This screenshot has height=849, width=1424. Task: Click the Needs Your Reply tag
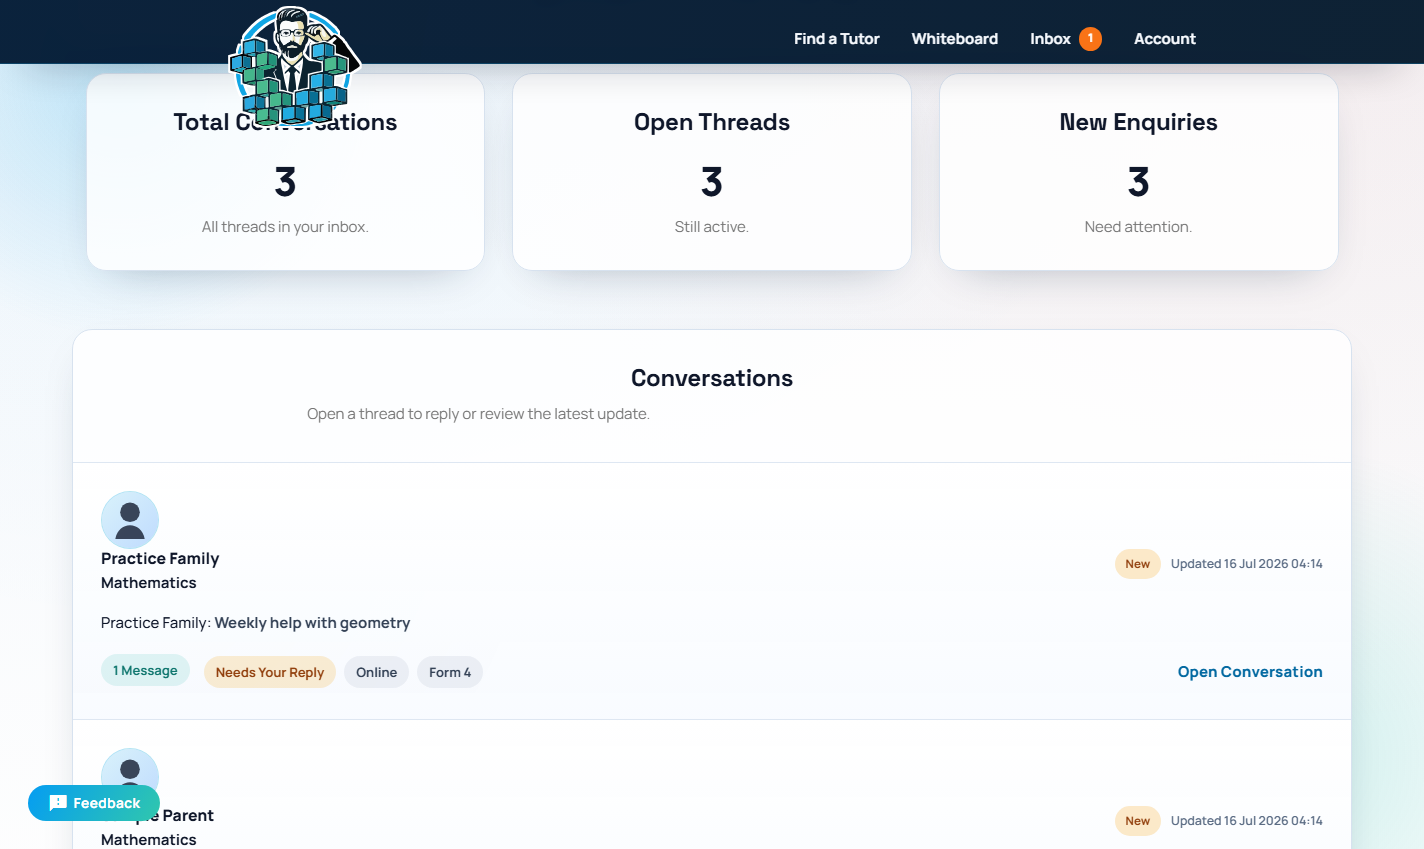(270, 672)
